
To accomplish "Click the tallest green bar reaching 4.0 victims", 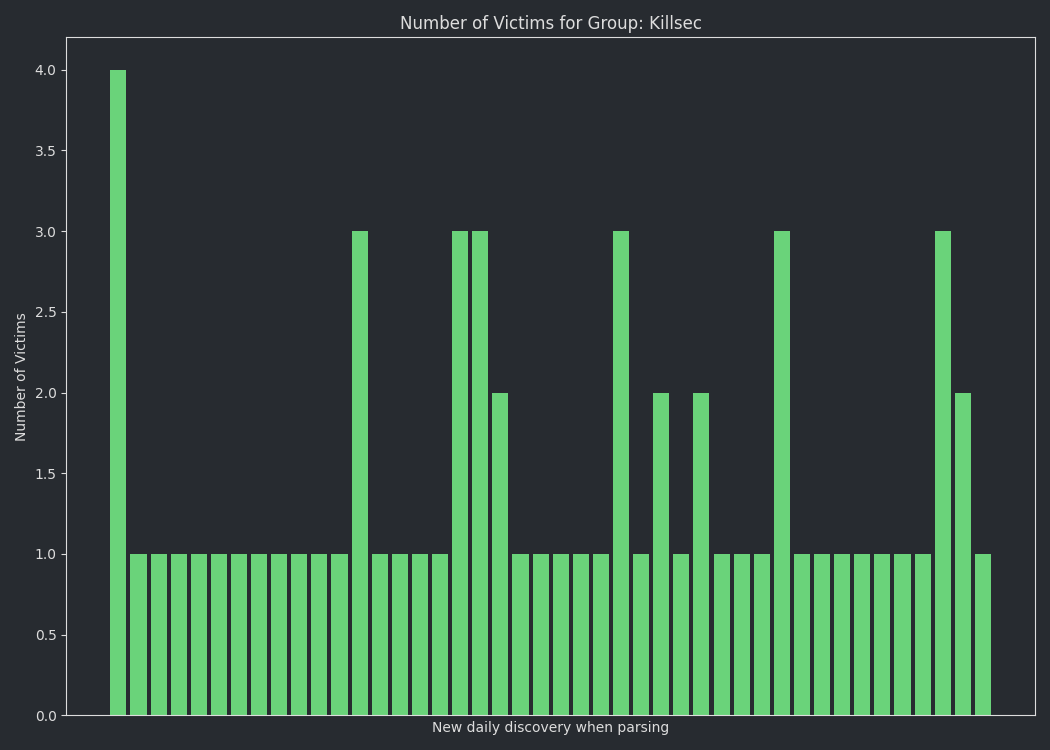I will click(x=118, y=392).
